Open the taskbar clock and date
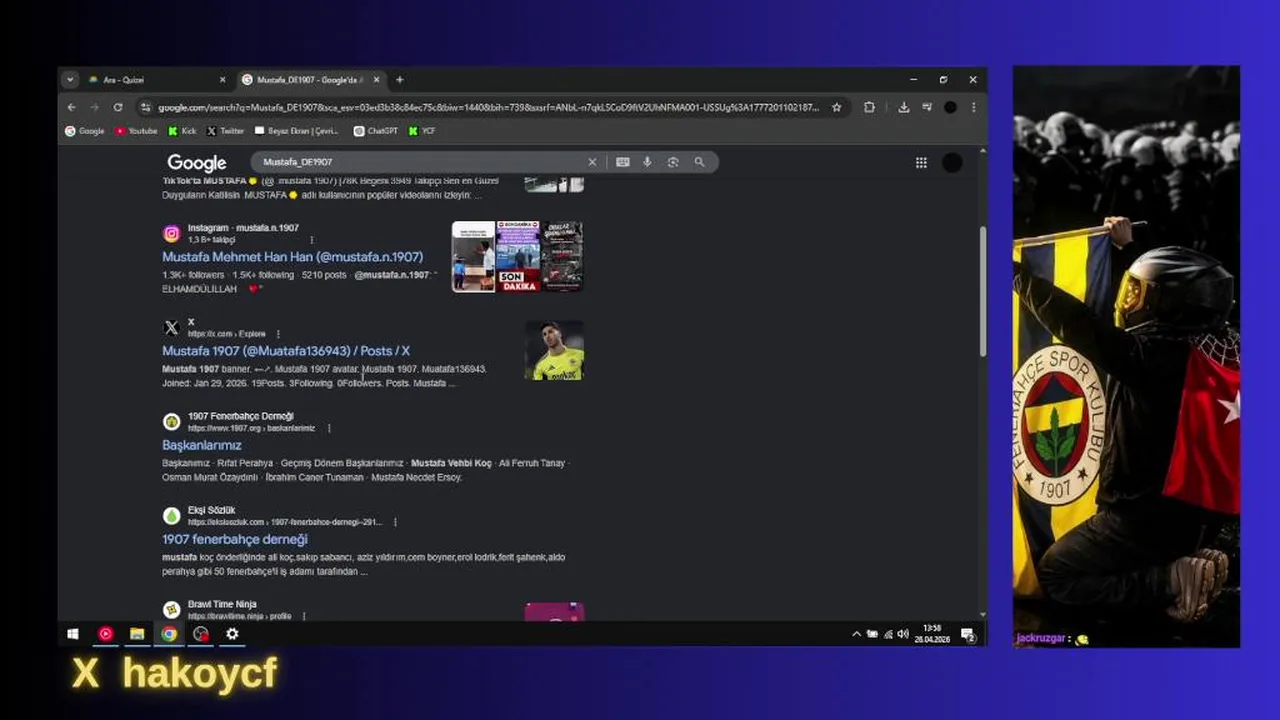This screenshot has width=1280, height=720. tap(932, 634)
